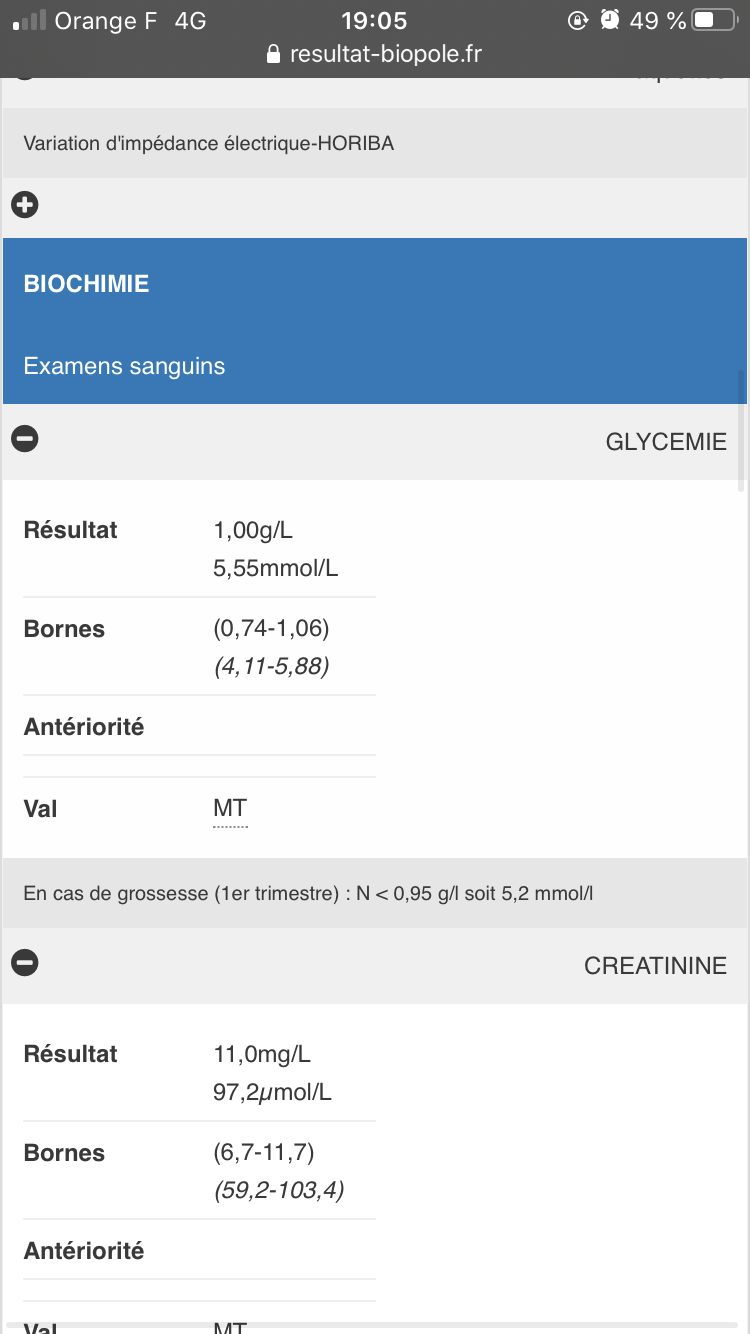Collapse the GLYCEMIE section via minus icon
Viewport: 750px width, 1334px height.
25,438
